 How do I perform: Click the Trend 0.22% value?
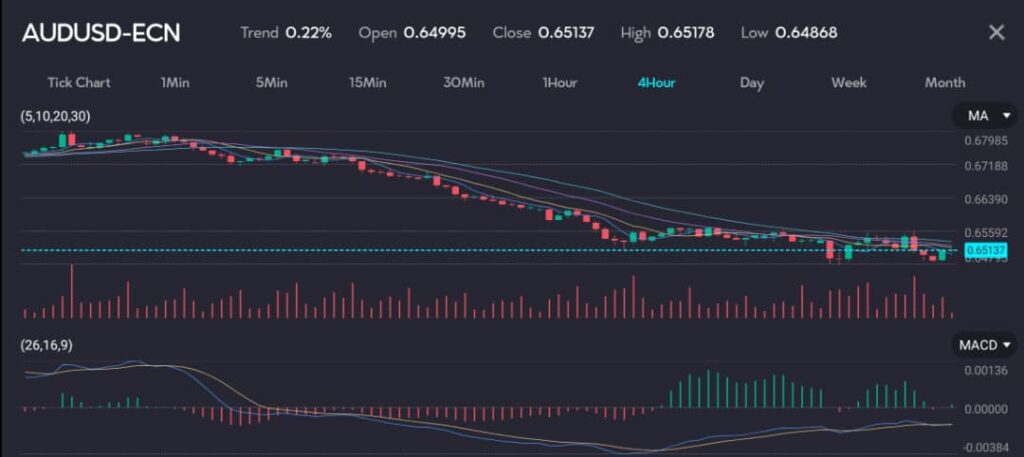click(x=309, y=32)
